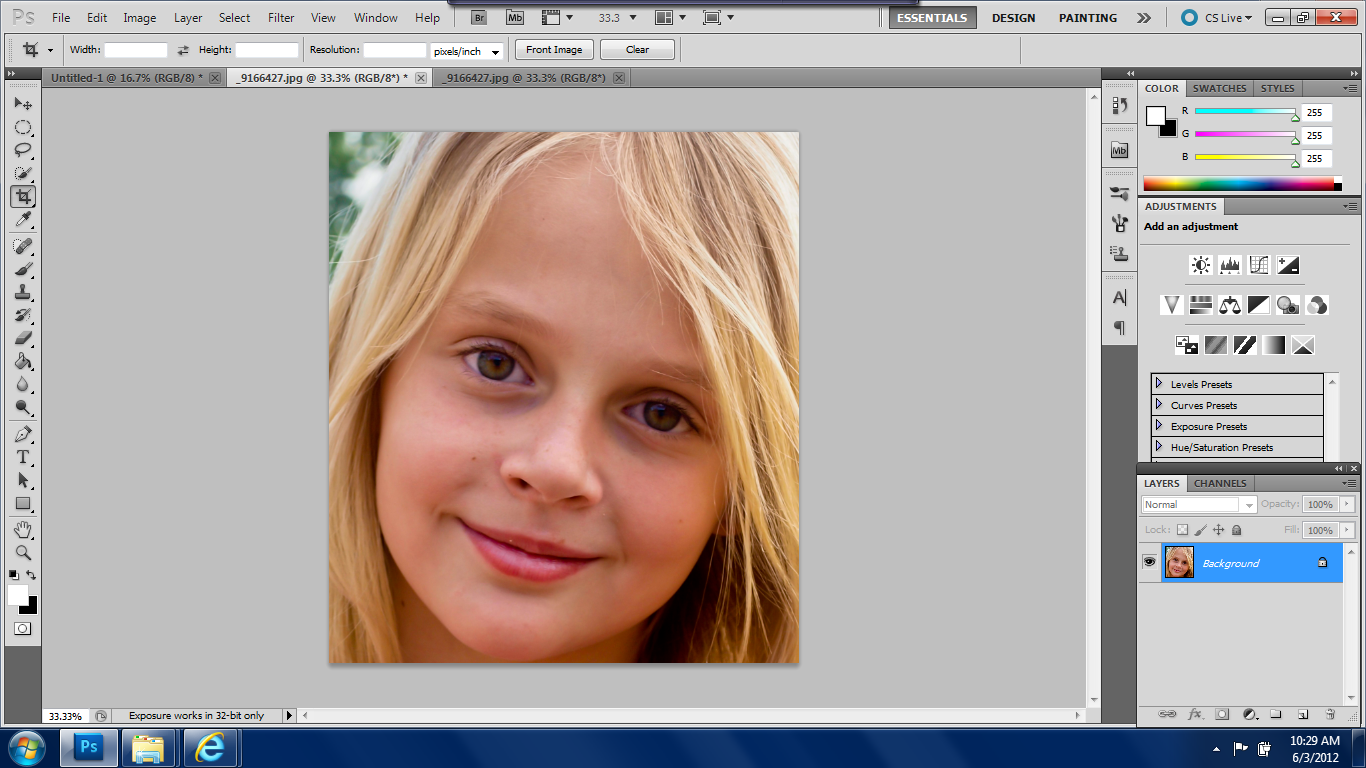Select the Brush tool
Screen dimensions: 1366x768
coord(23,269)
